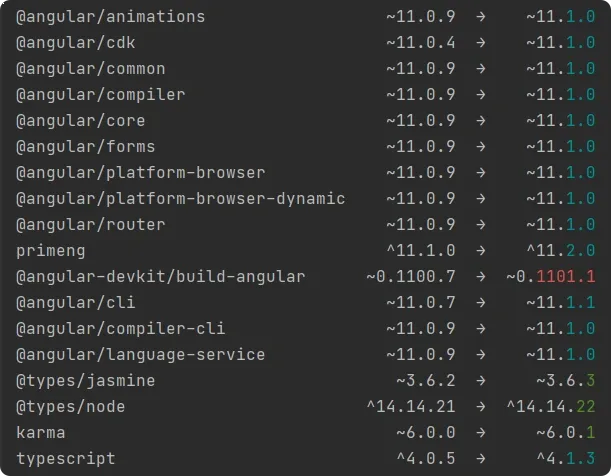Select the new version ~0.1101.1
This screenshot has width=611, height=476.
pos(550,277)
